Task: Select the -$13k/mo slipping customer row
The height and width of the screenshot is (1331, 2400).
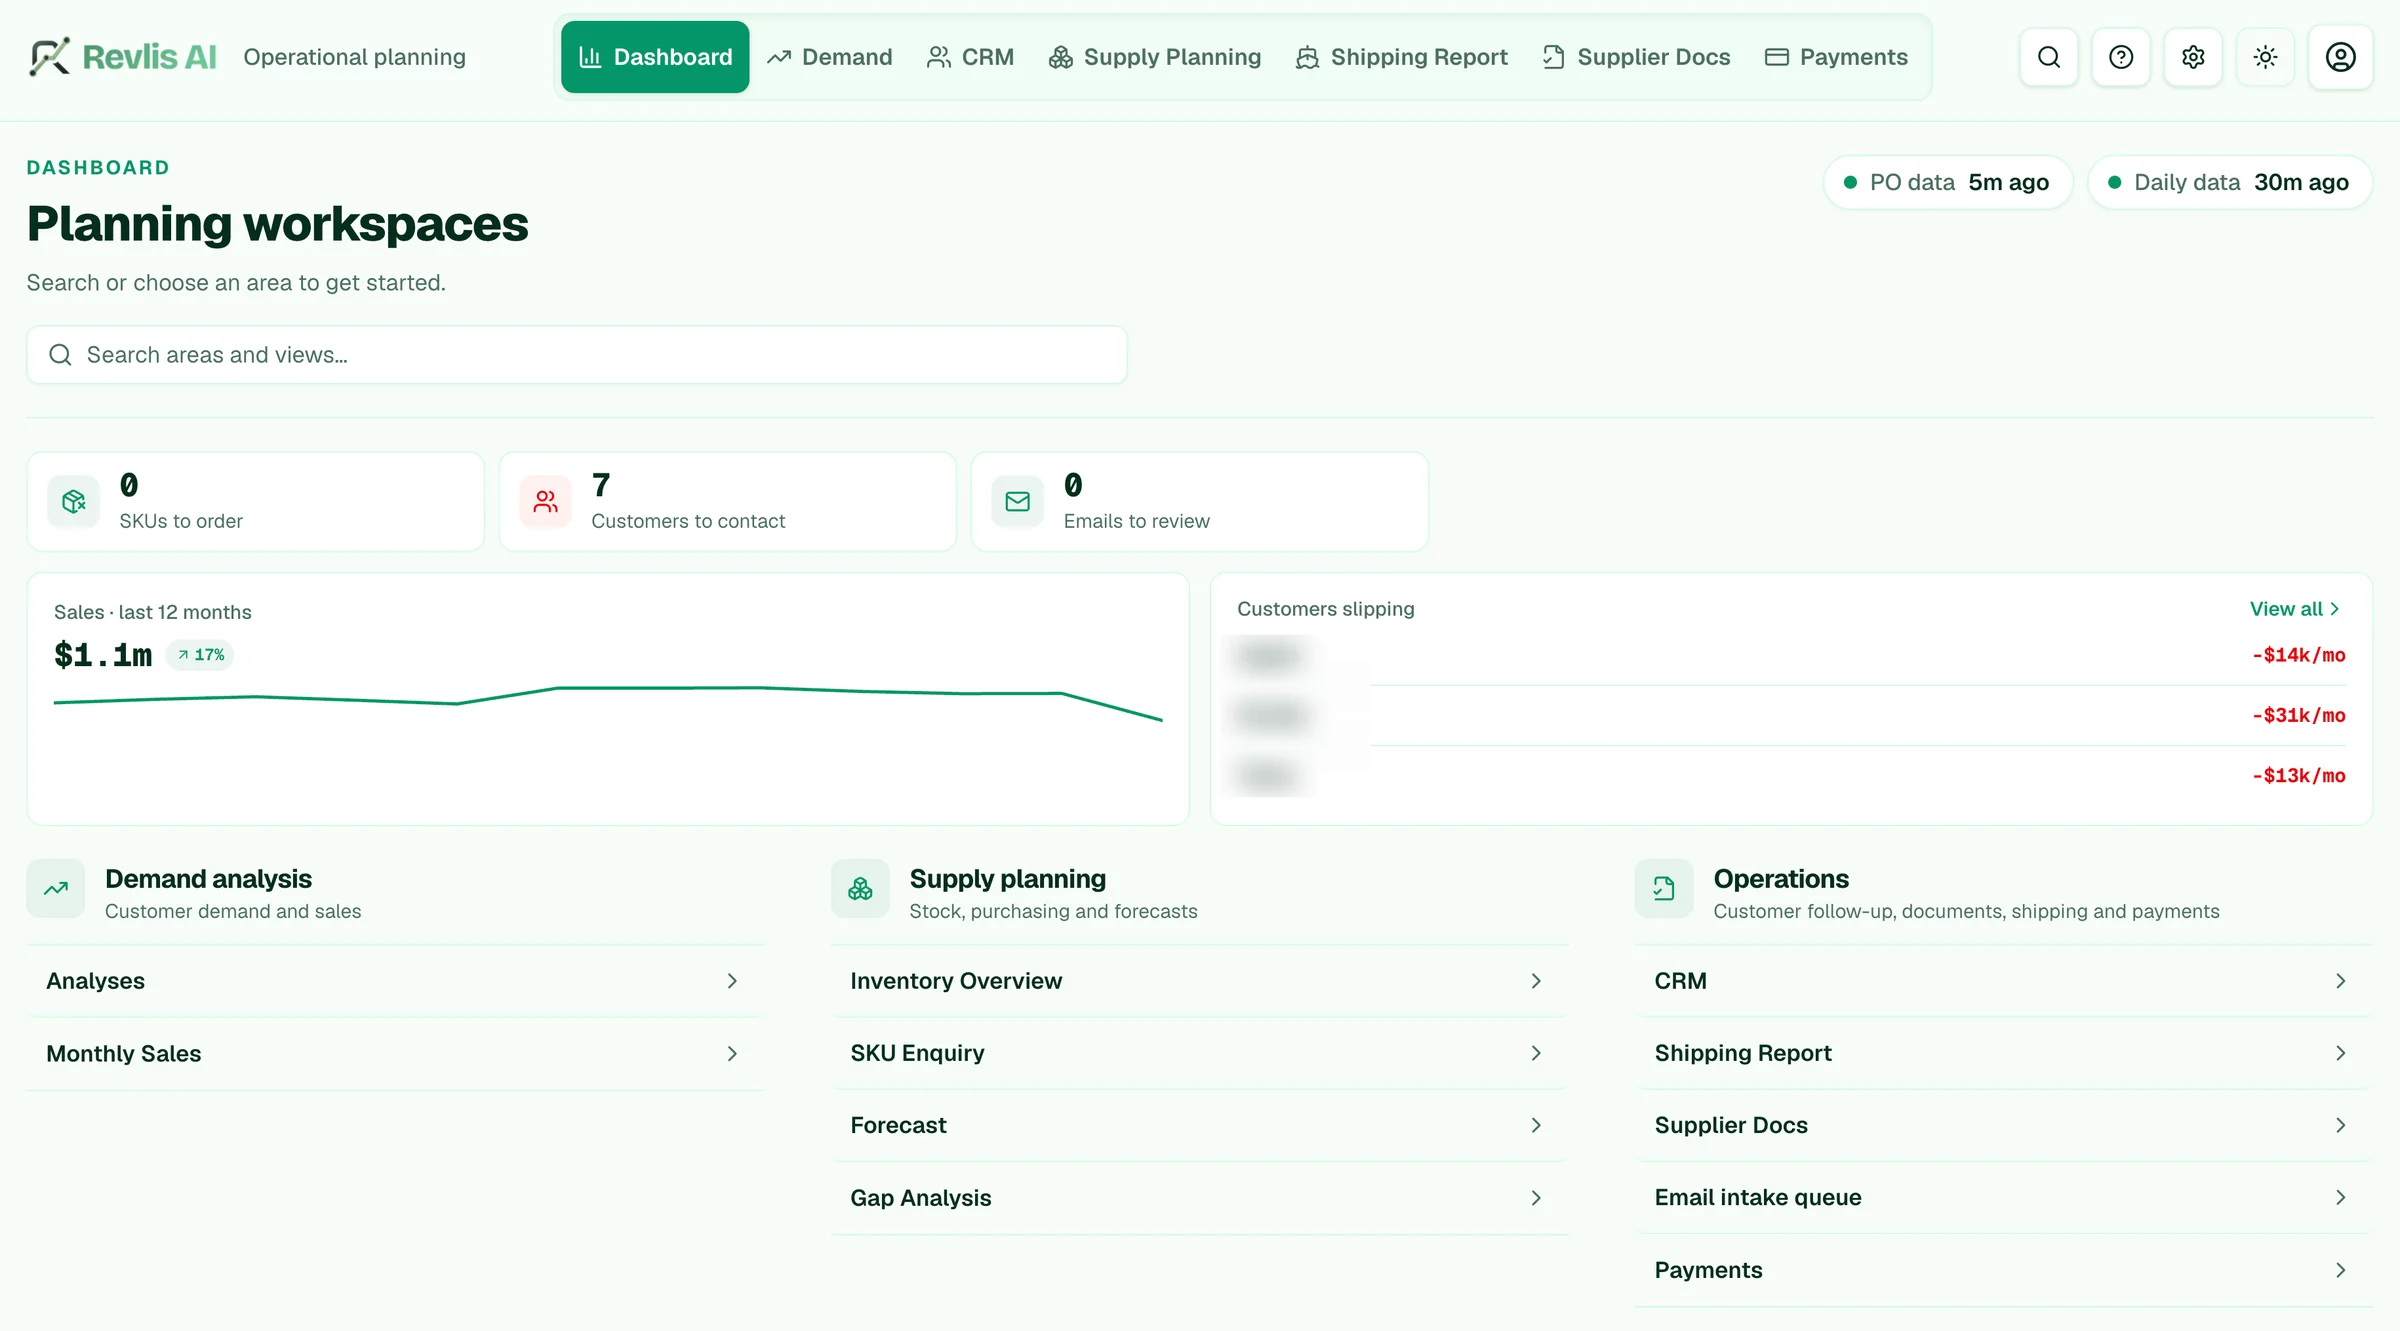Action: [1791, 775]
